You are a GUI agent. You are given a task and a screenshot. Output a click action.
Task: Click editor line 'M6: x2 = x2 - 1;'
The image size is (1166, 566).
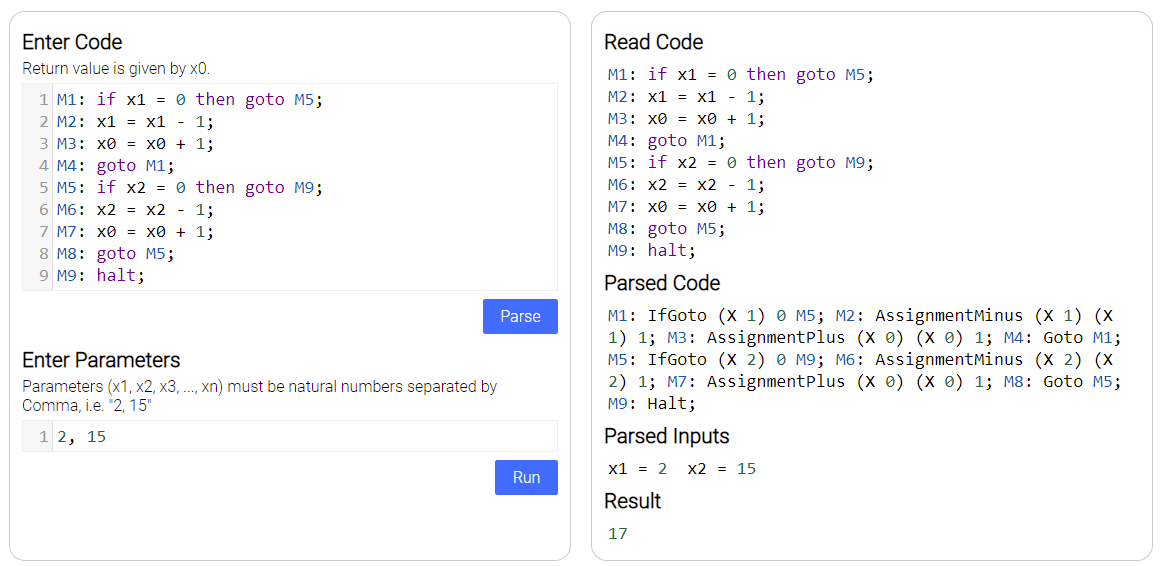pyautogui.click(x=135, y=210)
